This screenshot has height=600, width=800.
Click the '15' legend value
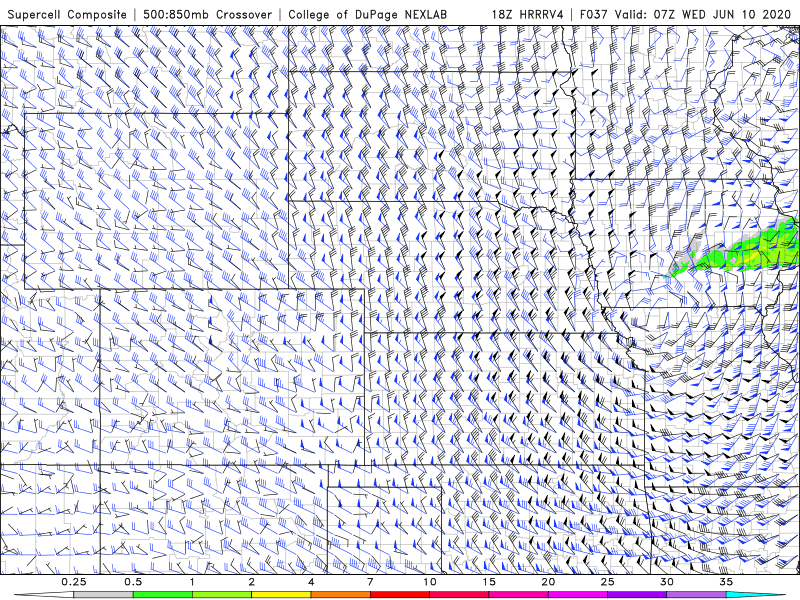click(489, 582)
